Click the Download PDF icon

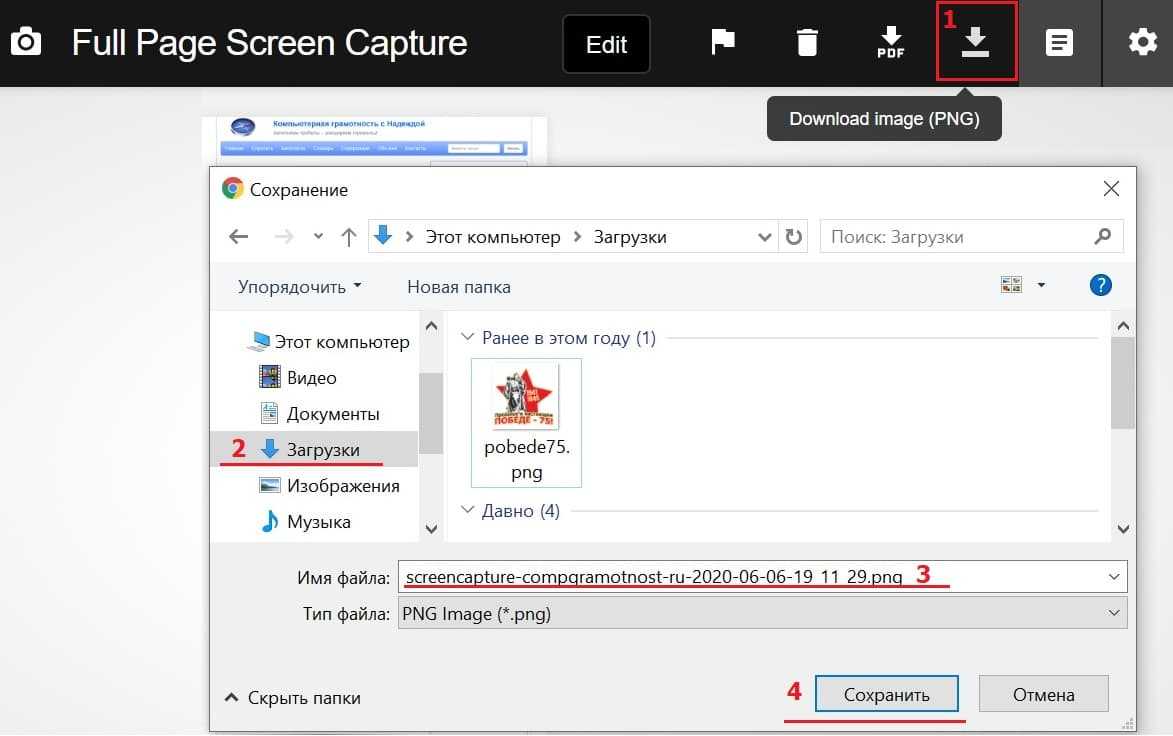click(890, 43)
